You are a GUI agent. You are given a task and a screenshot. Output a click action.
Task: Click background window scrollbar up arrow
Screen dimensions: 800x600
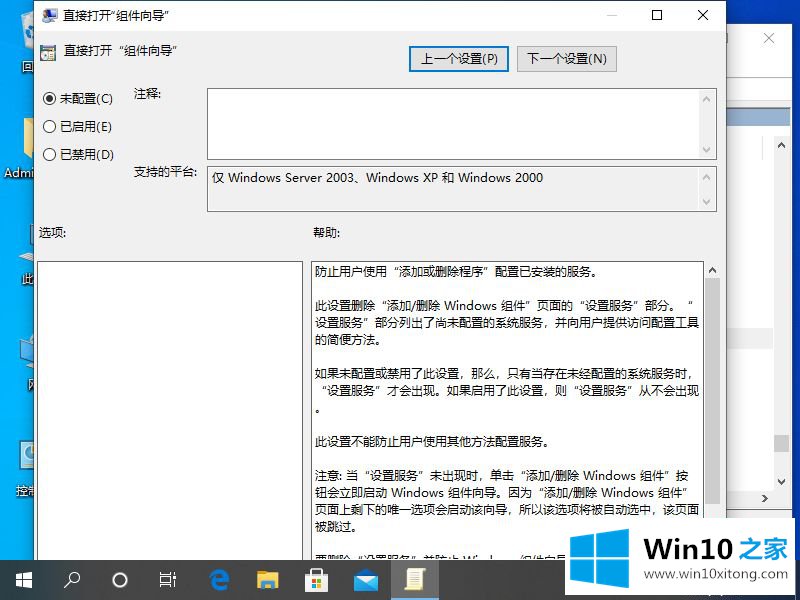point(781,145)
